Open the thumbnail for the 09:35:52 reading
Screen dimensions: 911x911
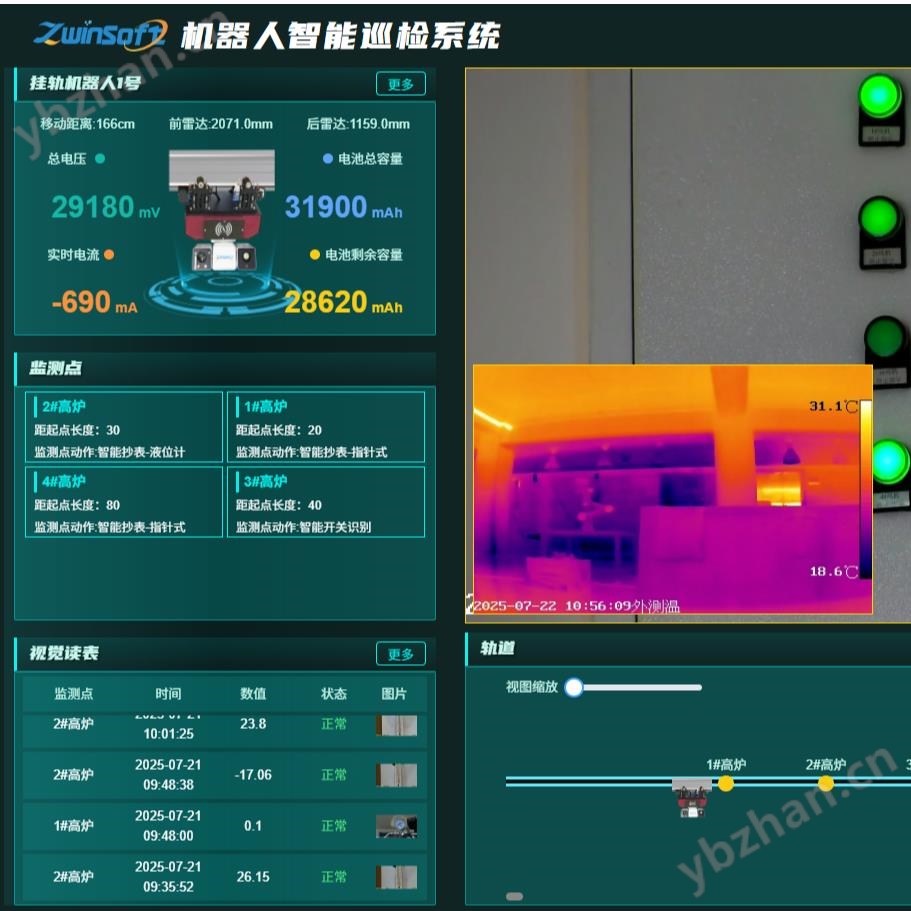(396, 877)
